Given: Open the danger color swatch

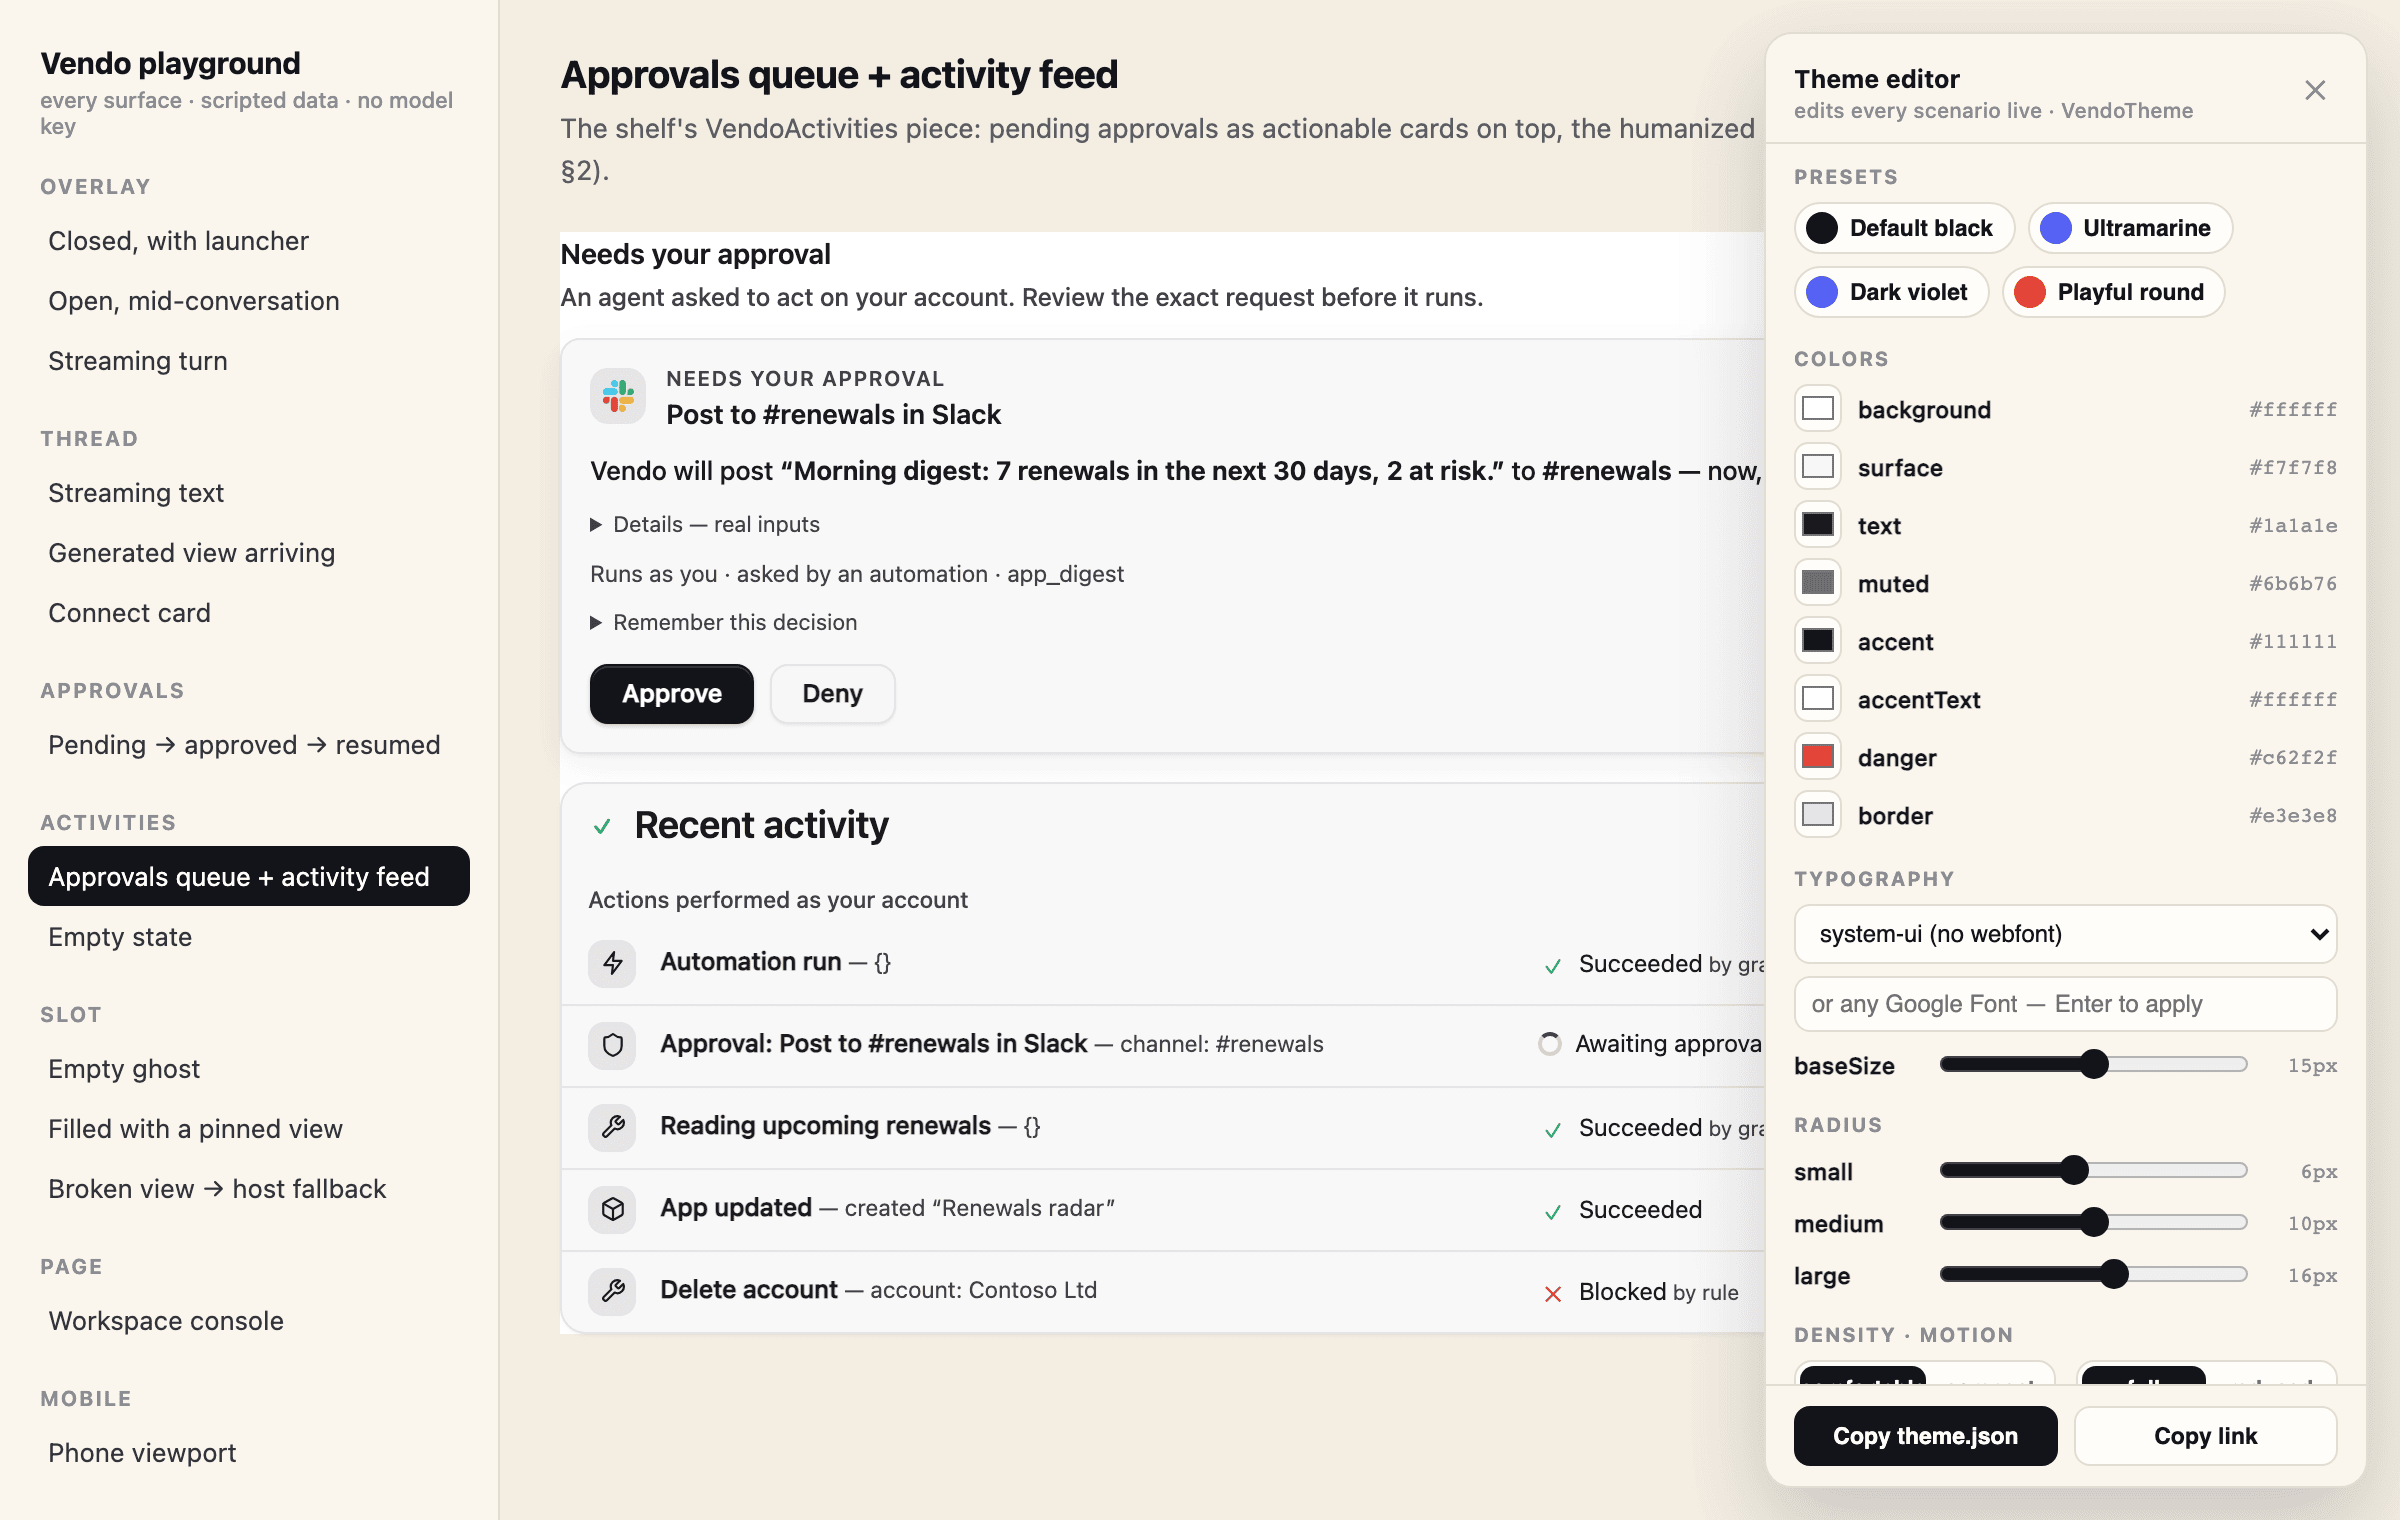Looking at the screenshot, I should click(x=1818, y=757).
